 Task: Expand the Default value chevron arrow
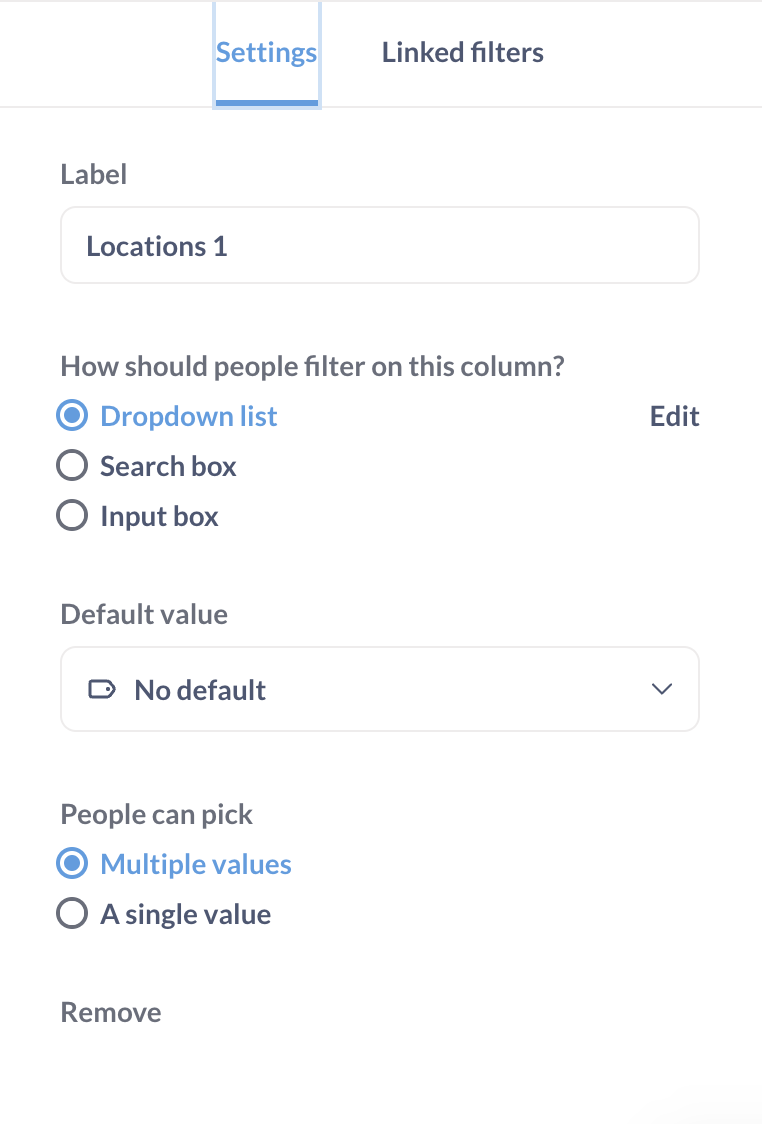(662, 689)
